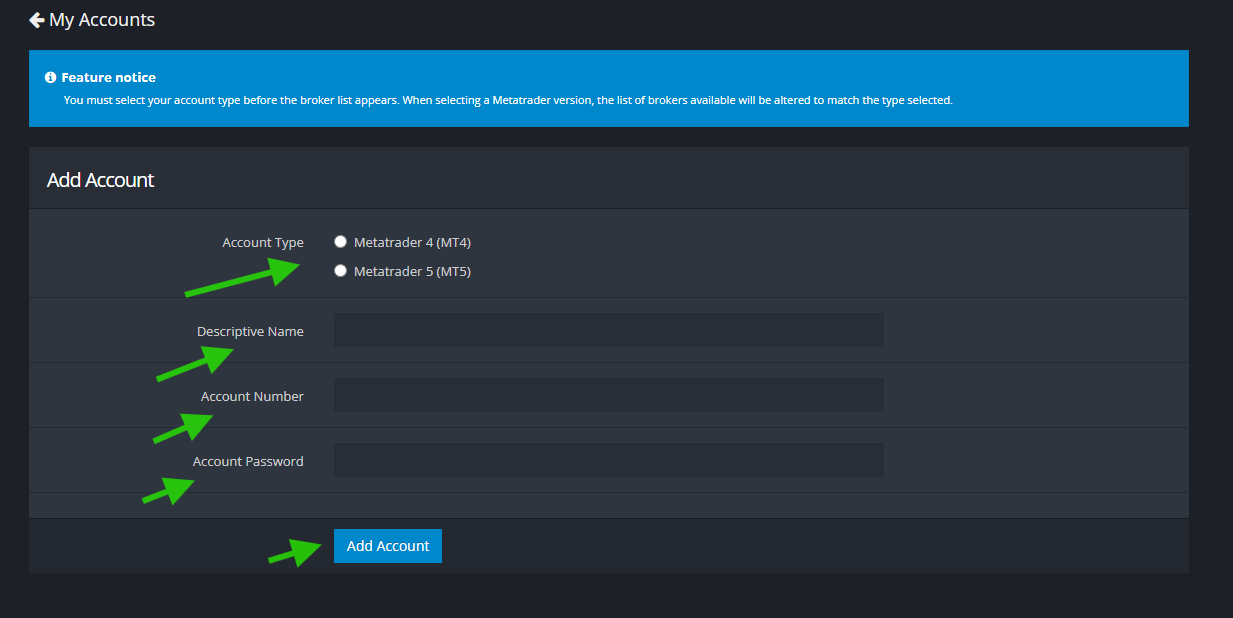1233x618 pixels.
Task: Select the Metatrader 5 (MT5) radio button
Action: (341, 271)
